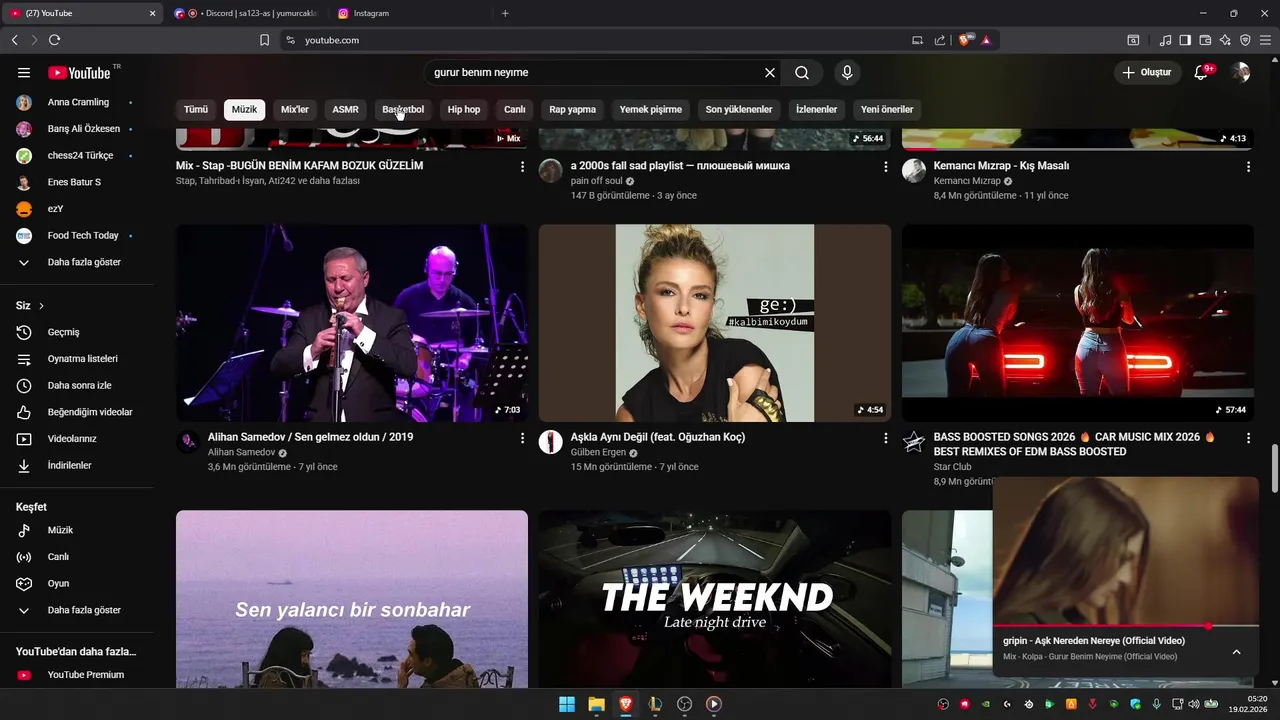The image size is (1280, 720).
Task: Select the Rap yapma filter chip
Action: (x=572, y=109)
